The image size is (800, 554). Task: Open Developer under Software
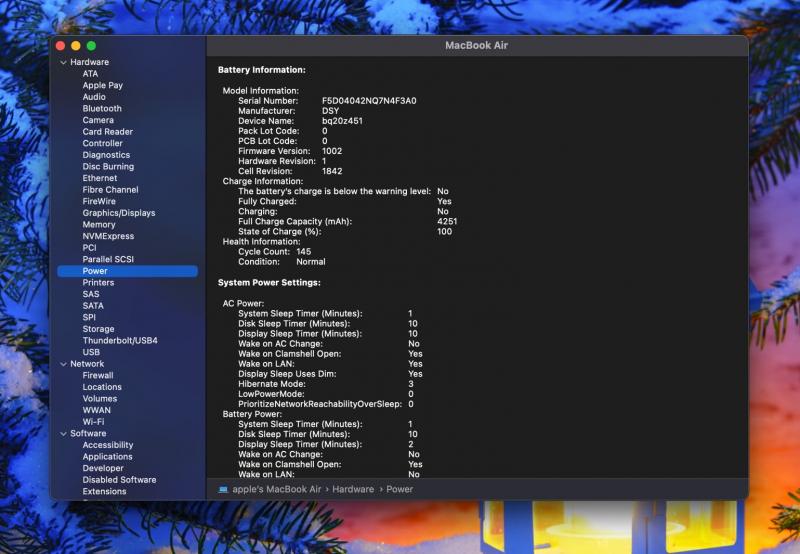103,468
